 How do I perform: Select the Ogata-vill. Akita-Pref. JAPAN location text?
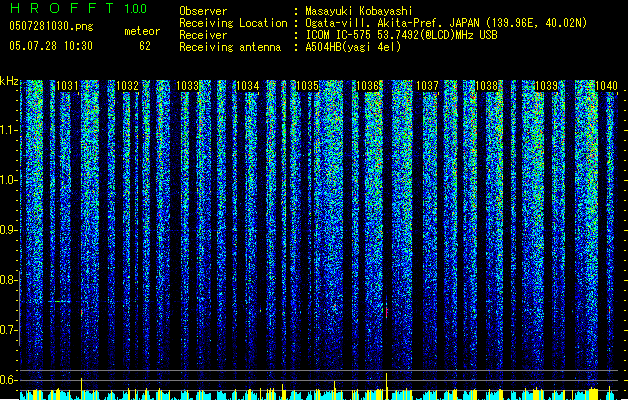[446, 23]
